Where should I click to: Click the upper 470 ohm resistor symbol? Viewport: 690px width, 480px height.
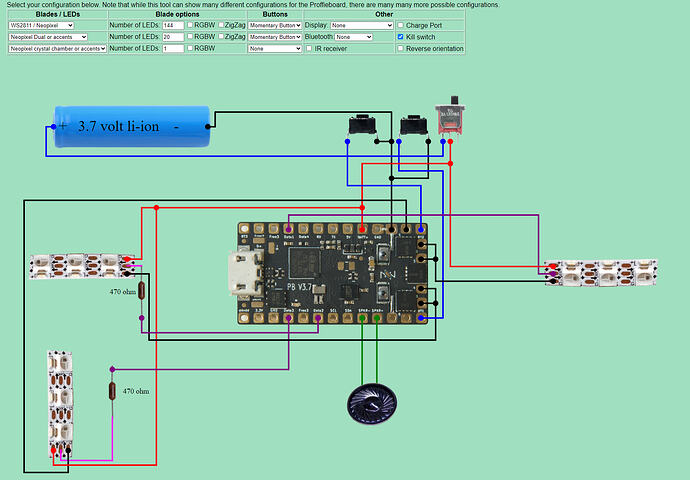[x=141, y=291]
